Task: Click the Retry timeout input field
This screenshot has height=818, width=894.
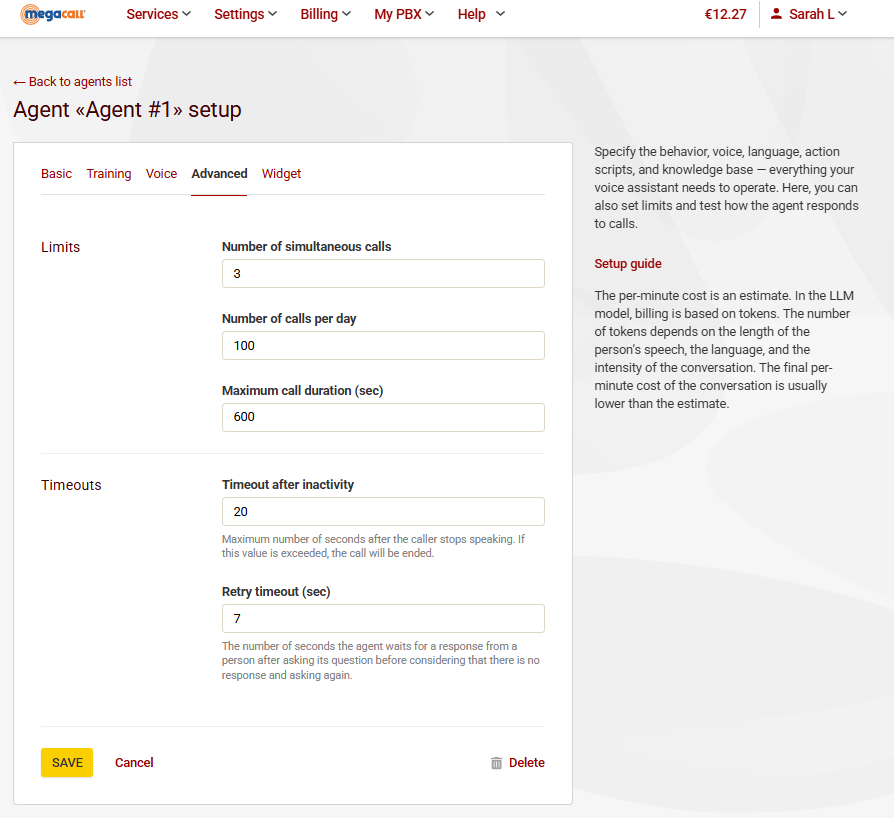Action: pyautogui.click(x=383, y=619)
